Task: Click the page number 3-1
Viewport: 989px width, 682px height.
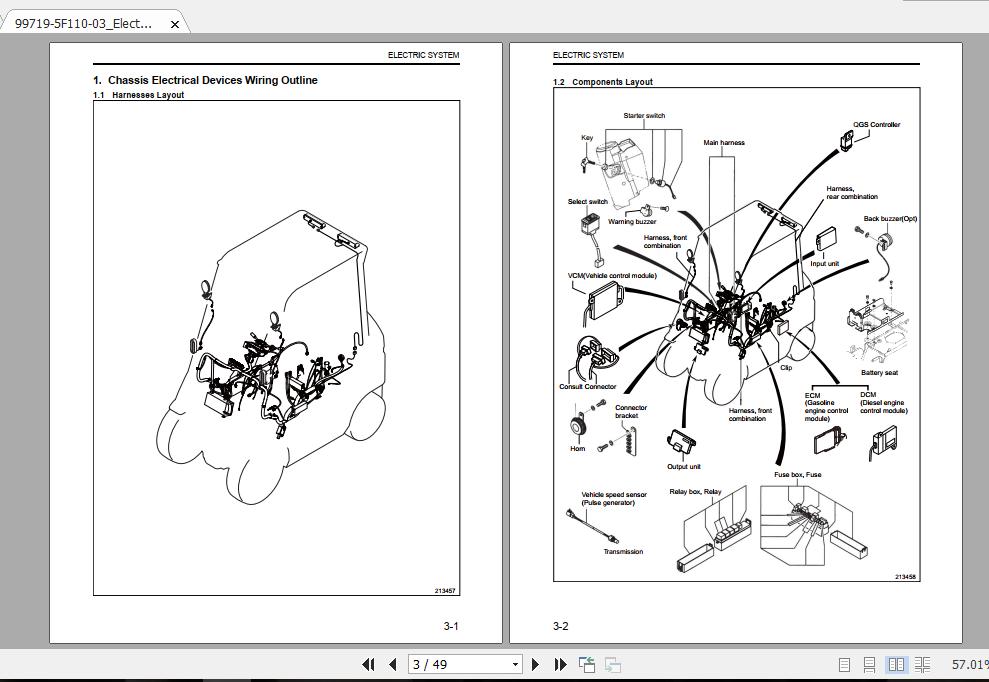Action: 450,626
